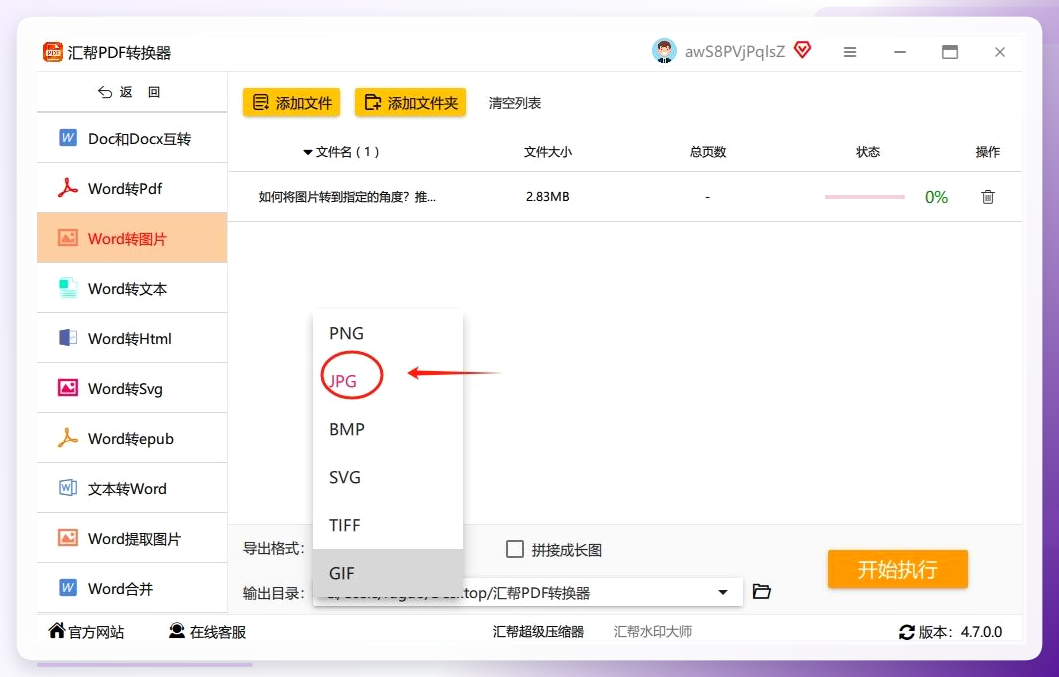Click the home icon for 官方网站

coord(57,630)
